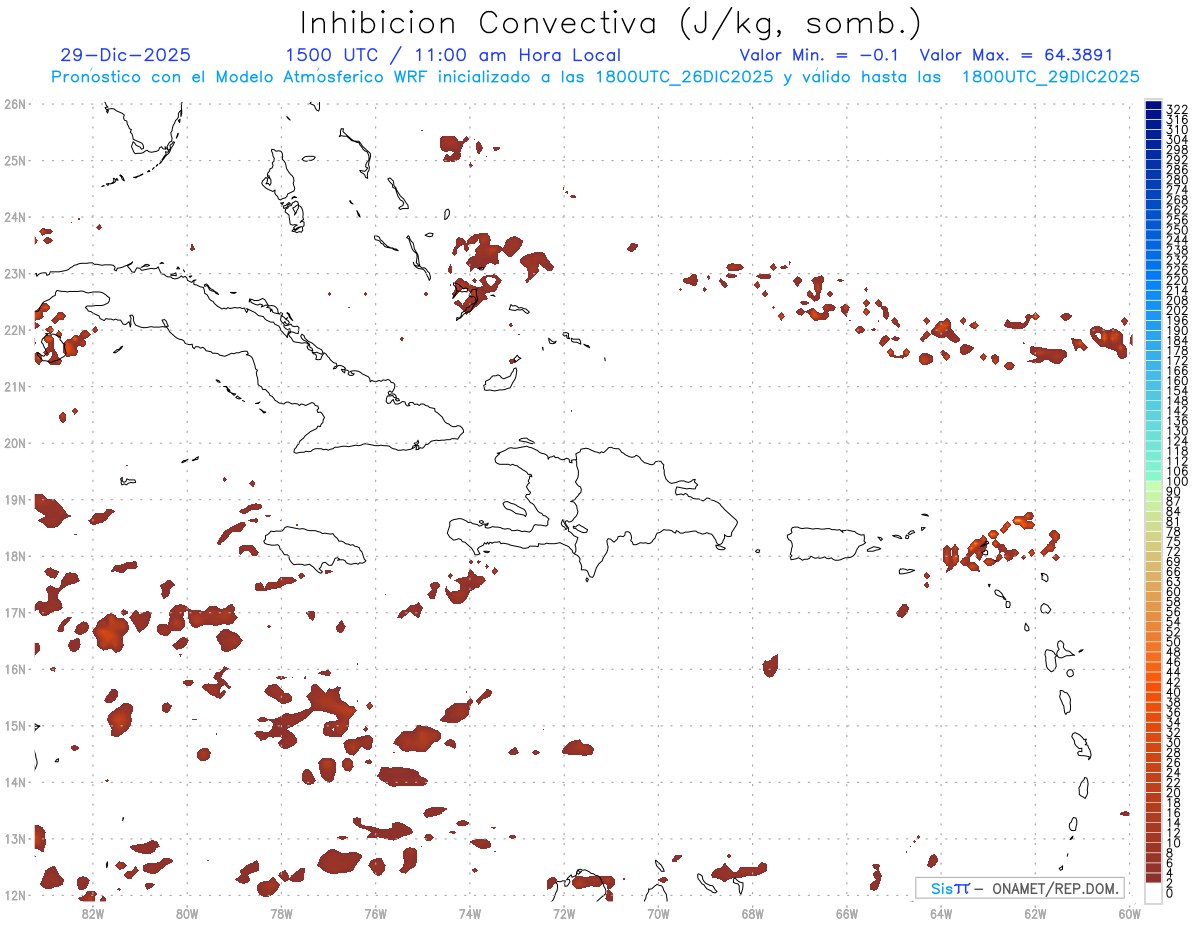Click the 21N latitude axis label
Image resolution: width=1200 pixels, height=927 pixels.
14,386
